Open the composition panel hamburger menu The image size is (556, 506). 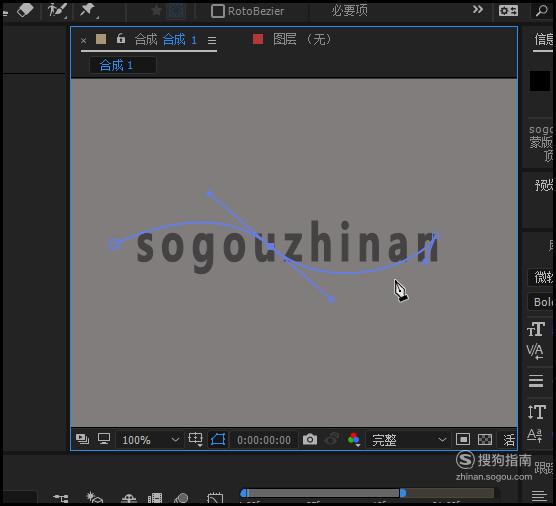(212, 40)
